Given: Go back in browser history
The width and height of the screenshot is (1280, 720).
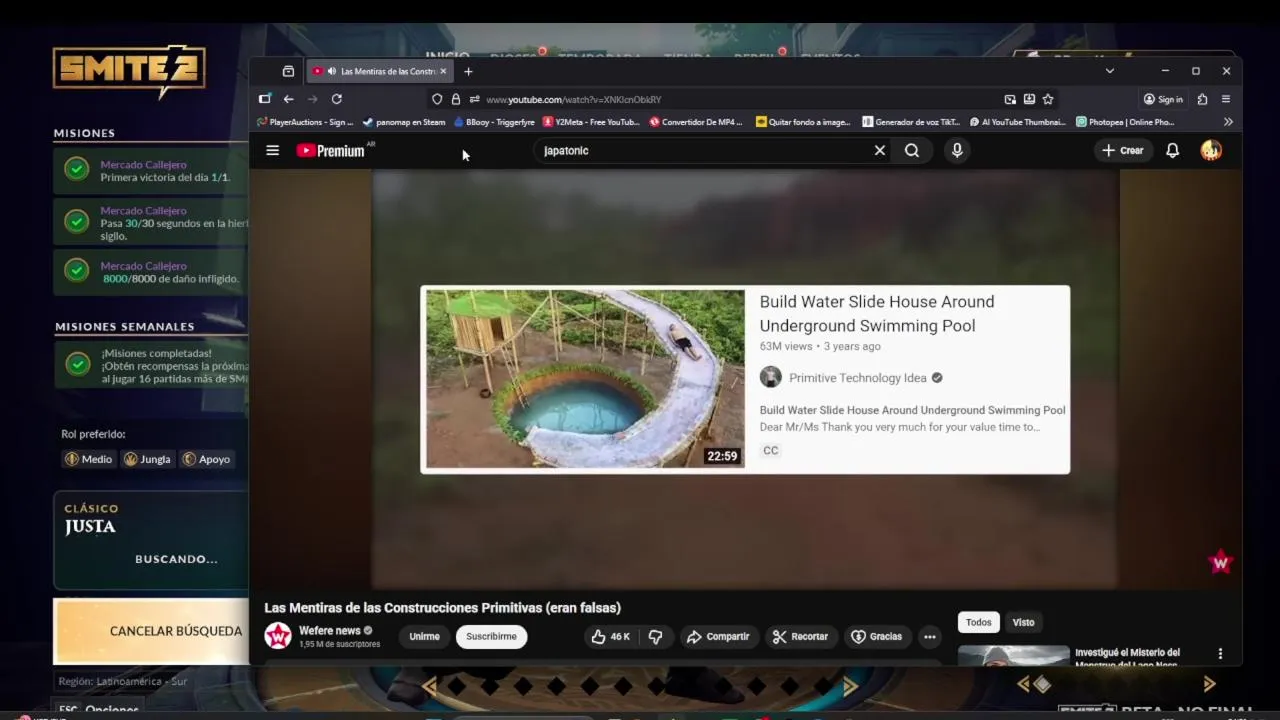Looking at the screenshot, I should 288,99.
